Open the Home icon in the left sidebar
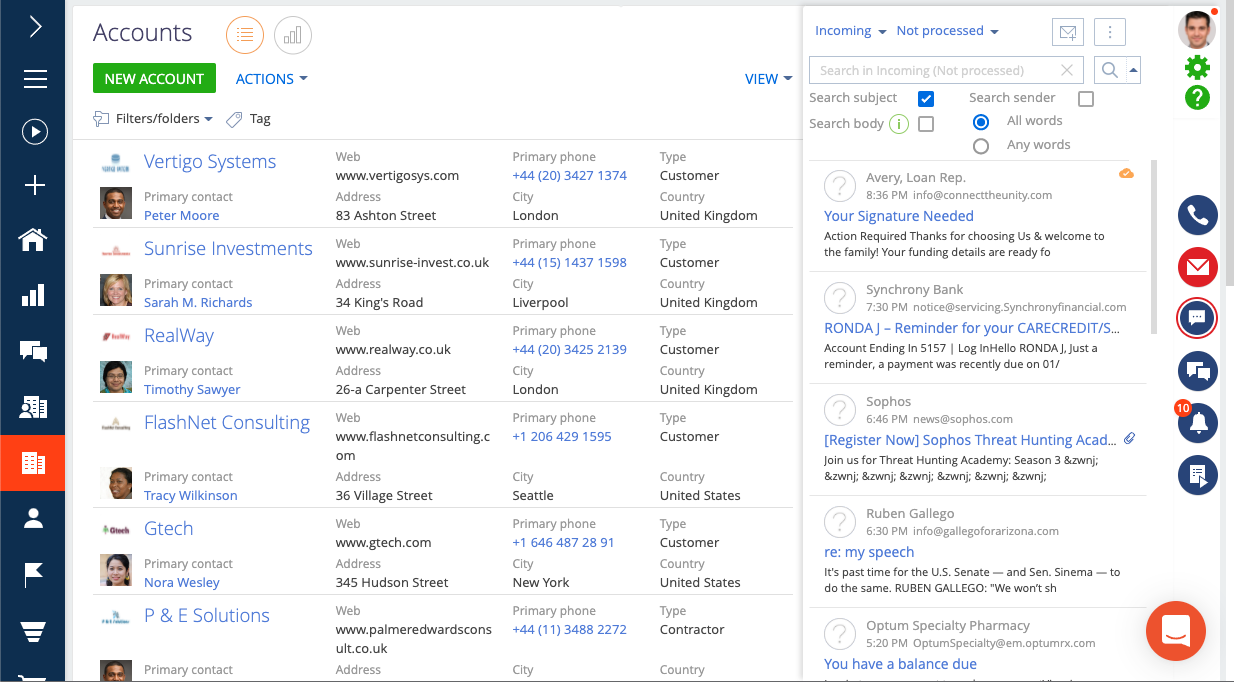Screen dimensions: 1234x682 33,240
